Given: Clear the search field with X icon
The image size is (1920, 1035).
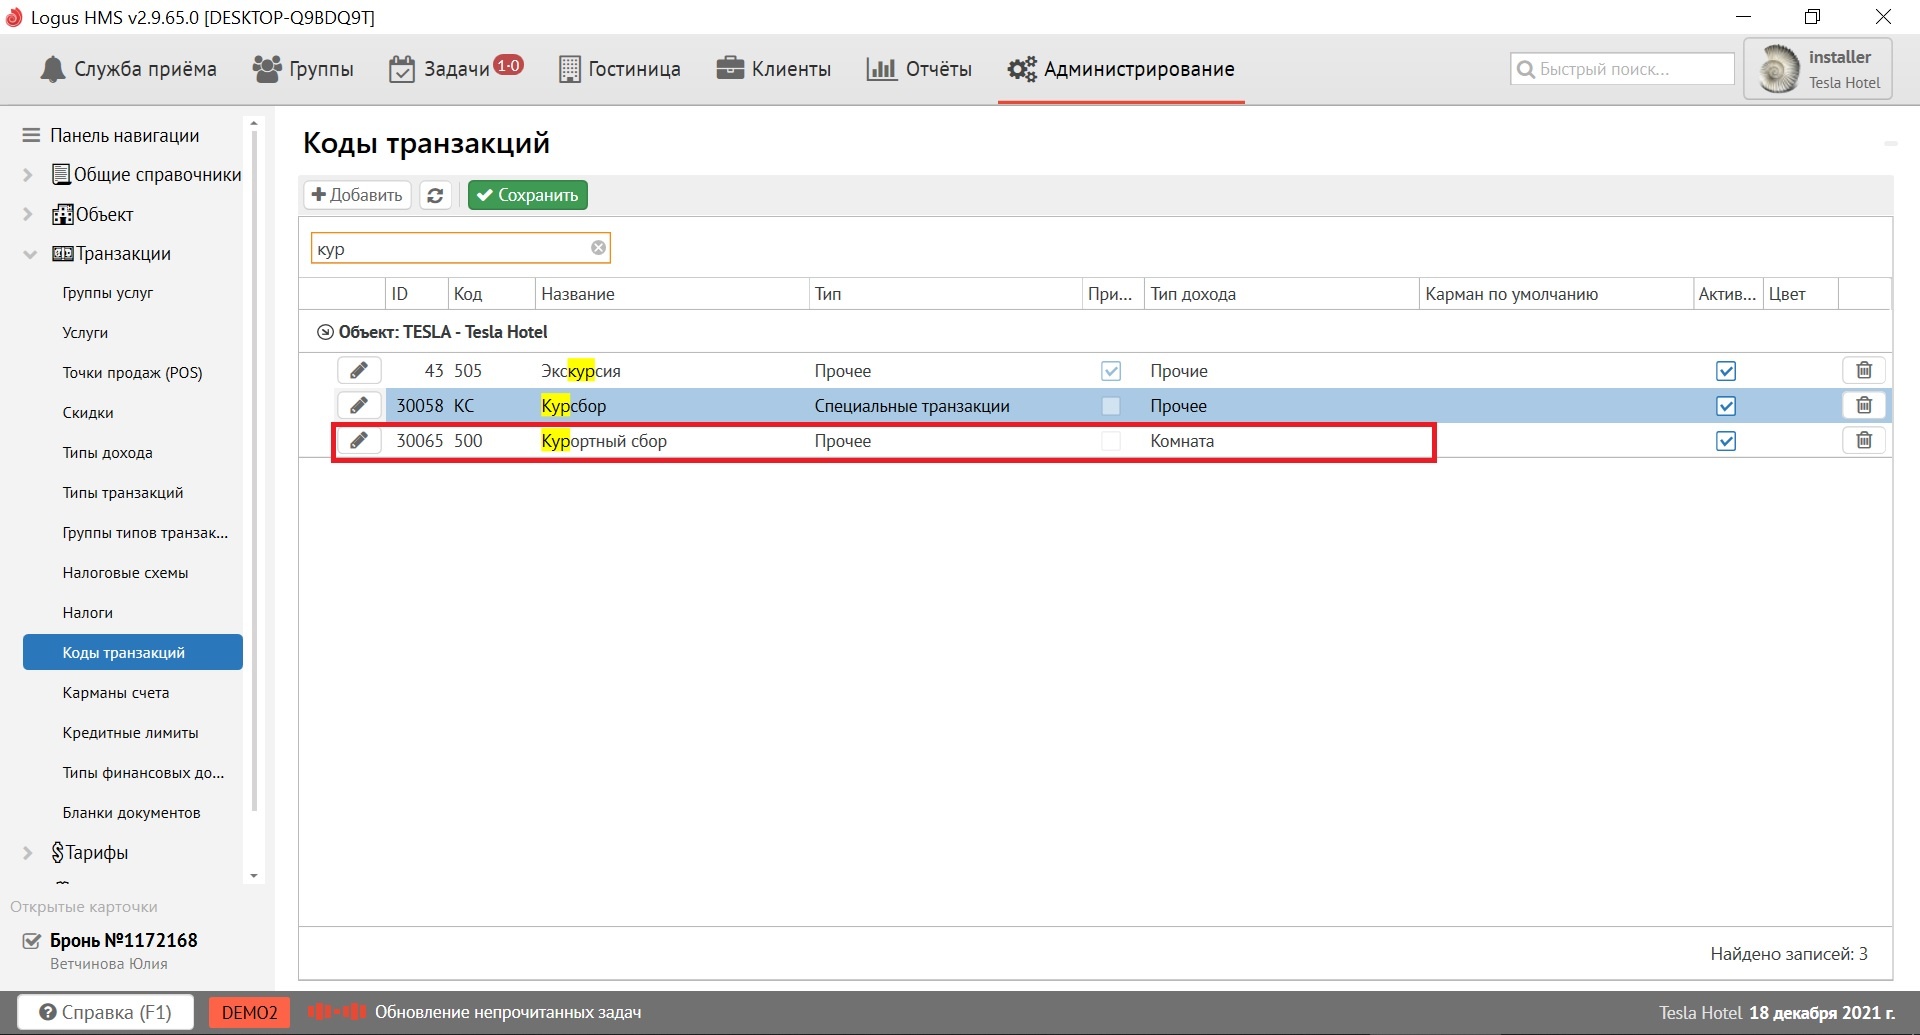Looking at the screenshot, I should pos(598,248).
